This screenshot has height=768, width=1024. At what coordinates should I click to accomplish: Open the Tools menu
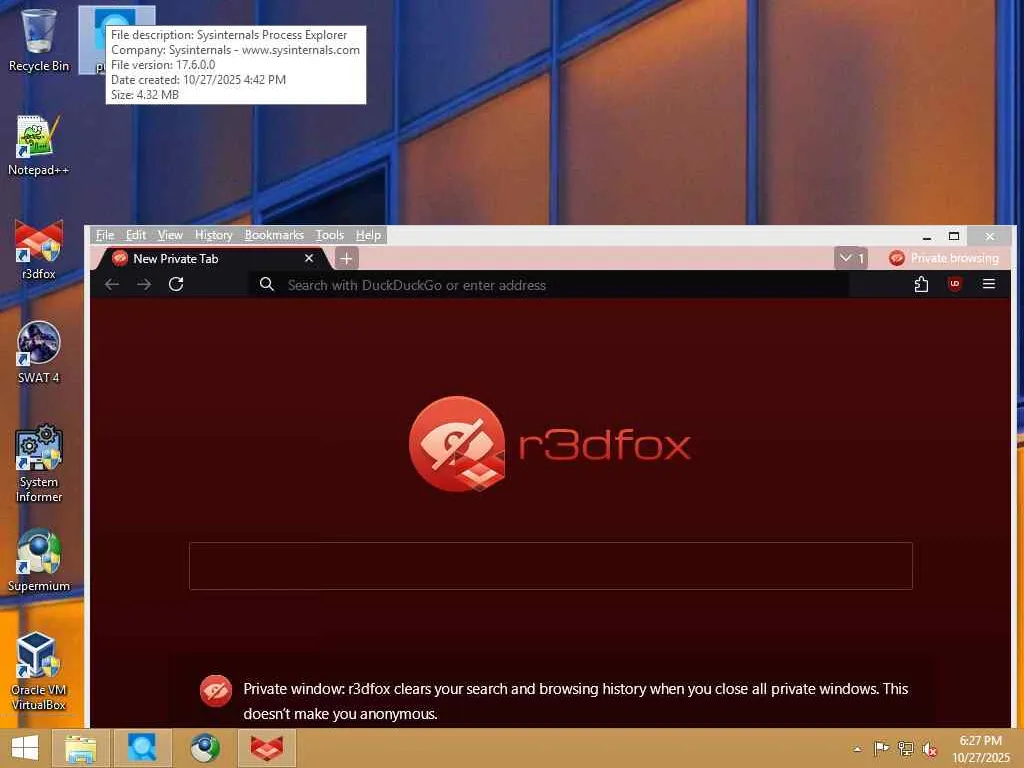(x=330, y=235)
